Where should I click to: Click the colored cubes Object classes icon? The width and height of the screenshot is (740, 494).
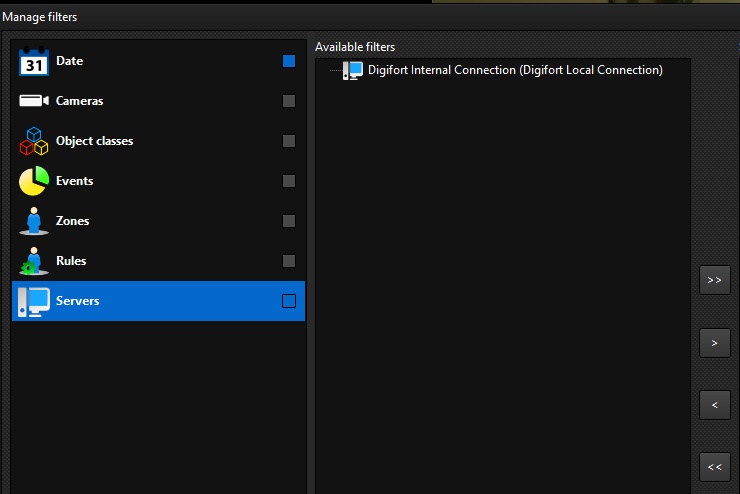(x=34, y=141)
